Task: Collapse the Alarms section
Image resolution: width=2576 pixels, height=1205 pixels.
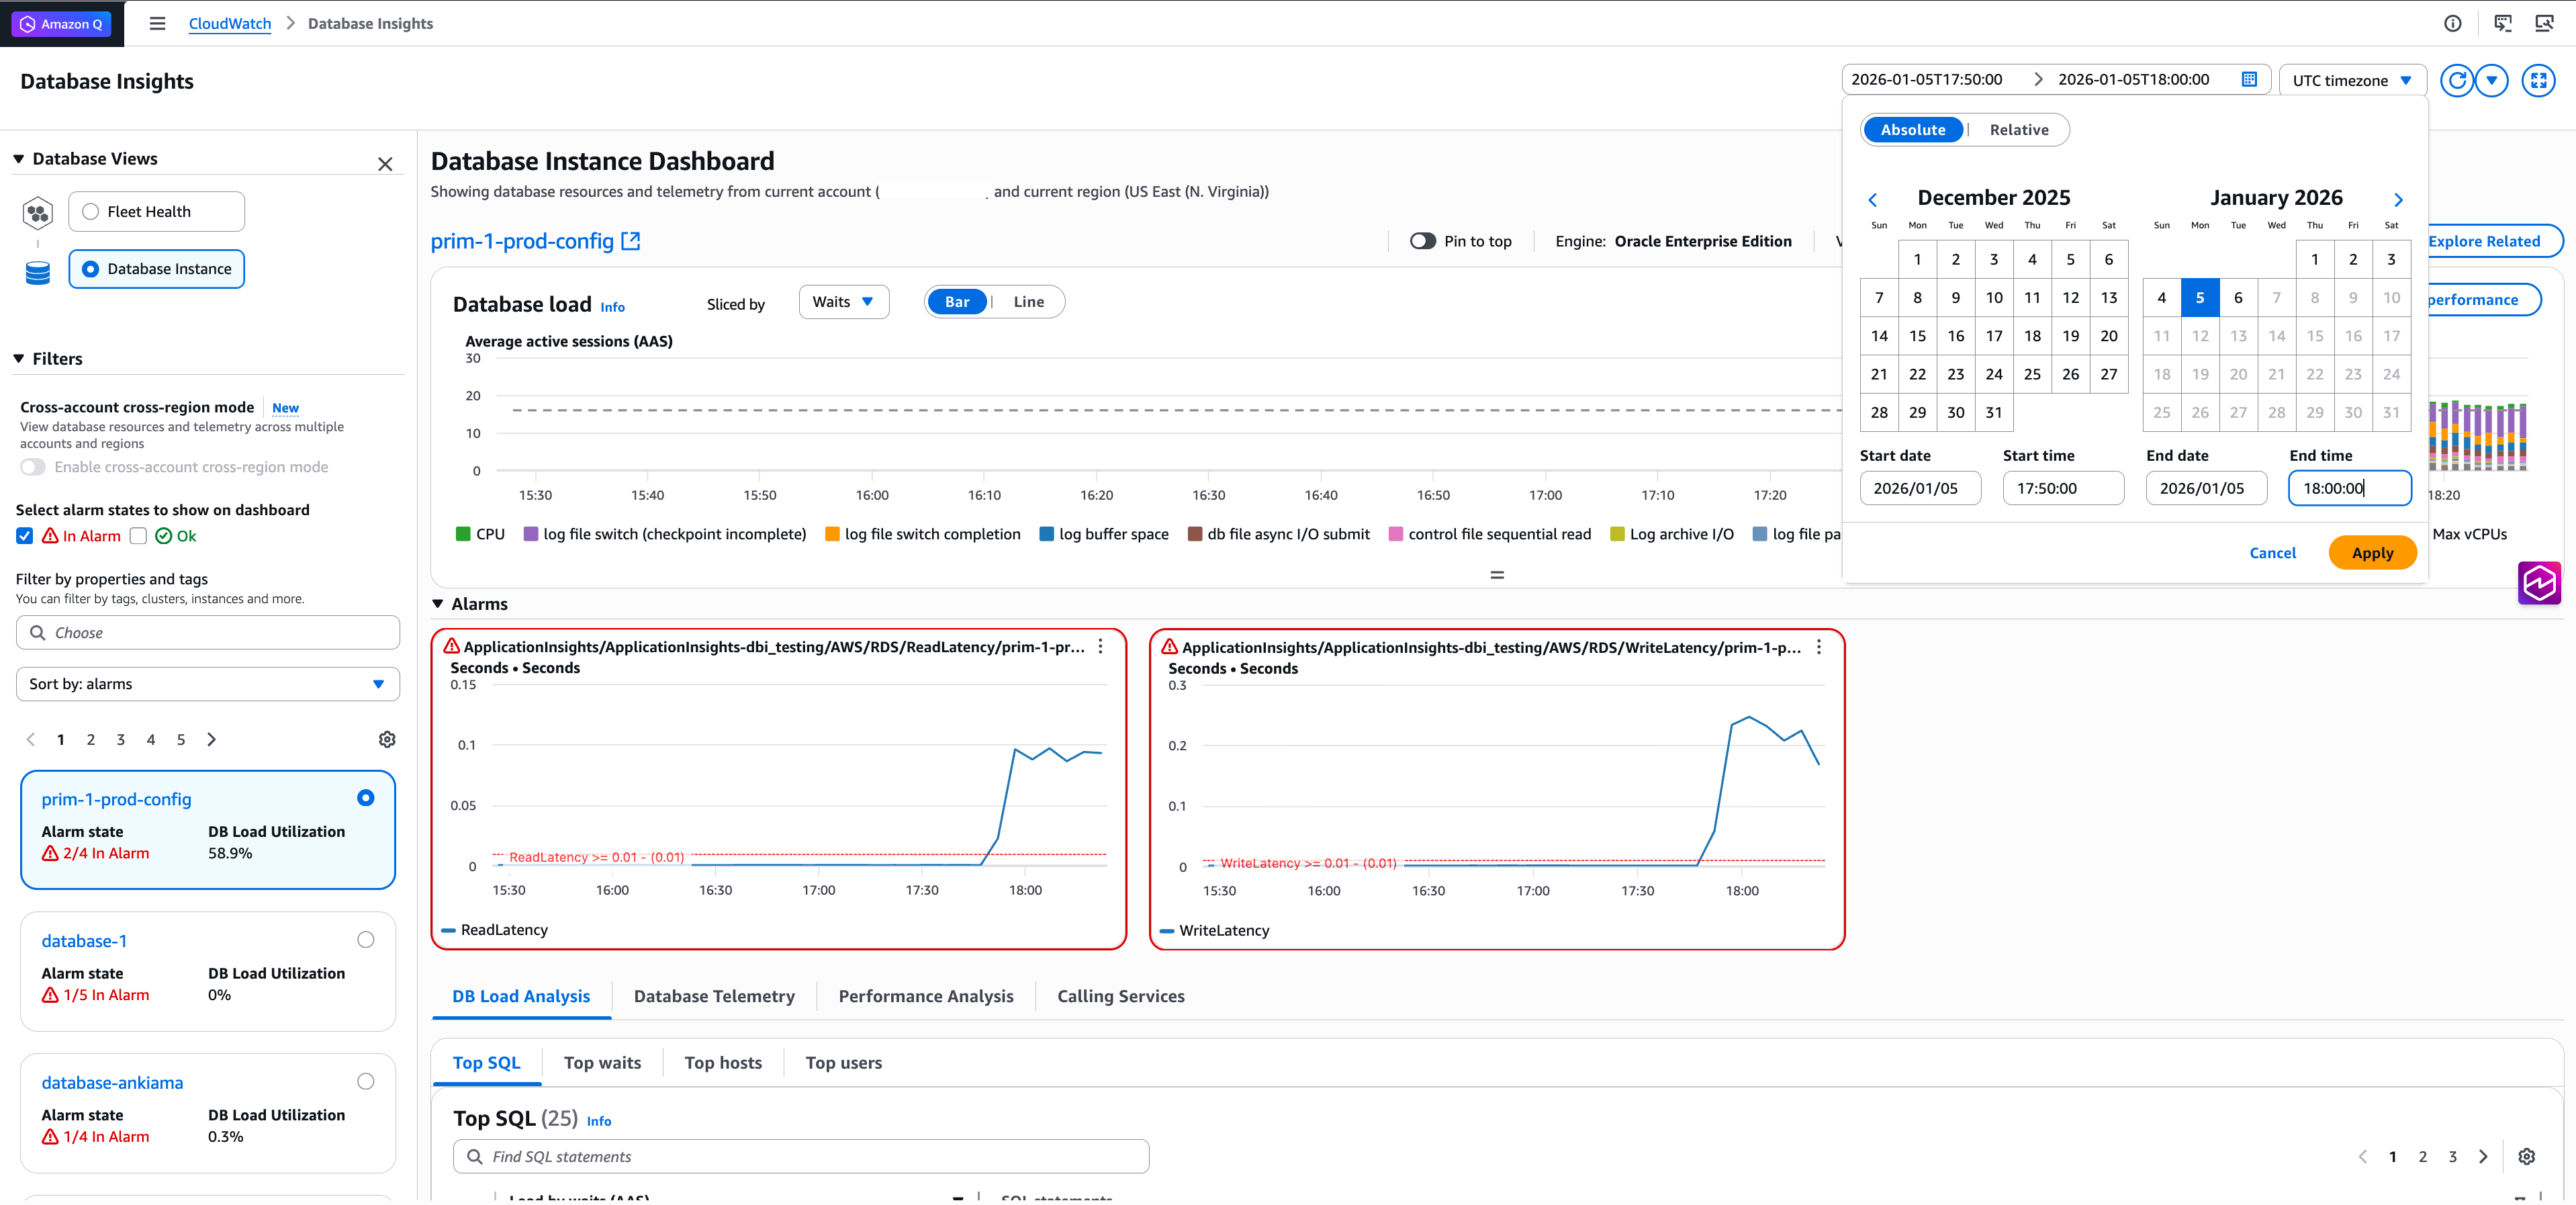Action: tap(438, 604)
